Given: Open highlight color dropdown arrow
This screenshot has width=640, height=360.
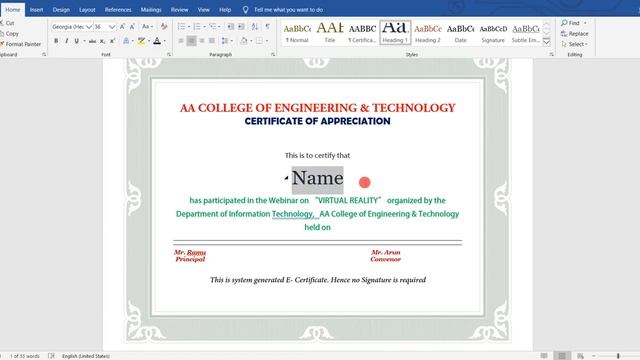Looking at the screenshot, I should click(x=149, y=41).
